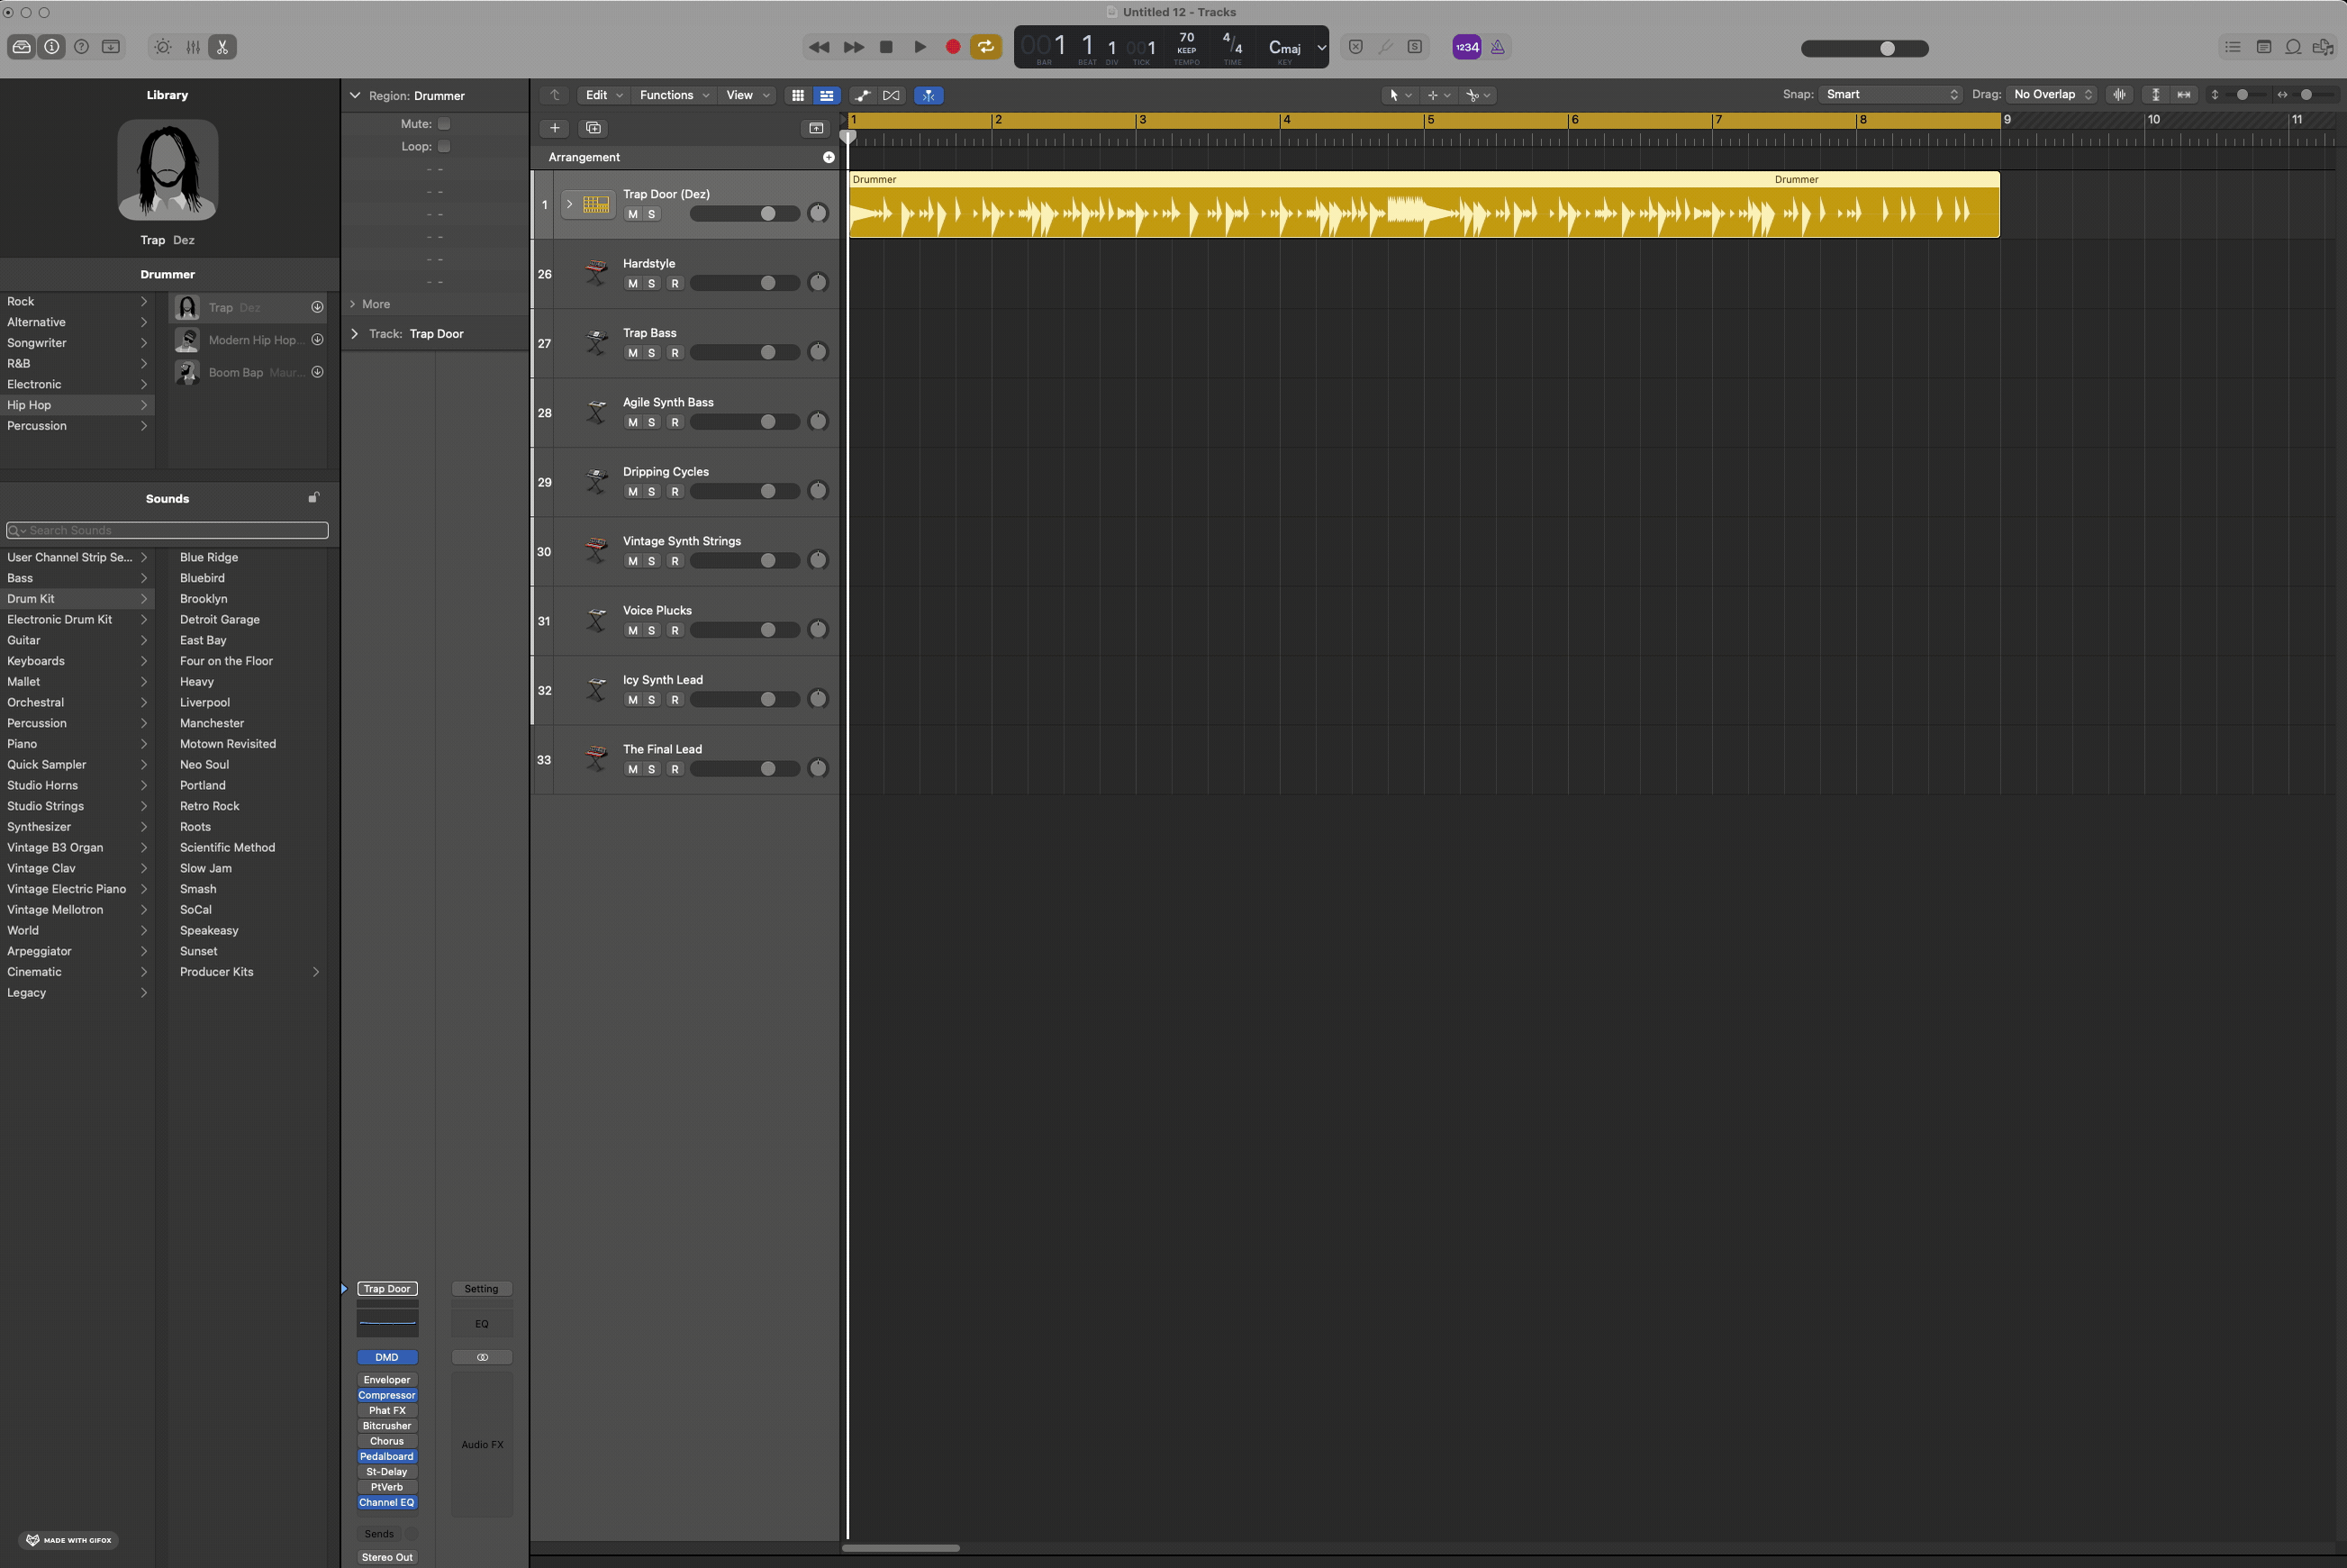Click the Record button in transport
Viewport: 2347px width, 1568px height.
(953, 47)
